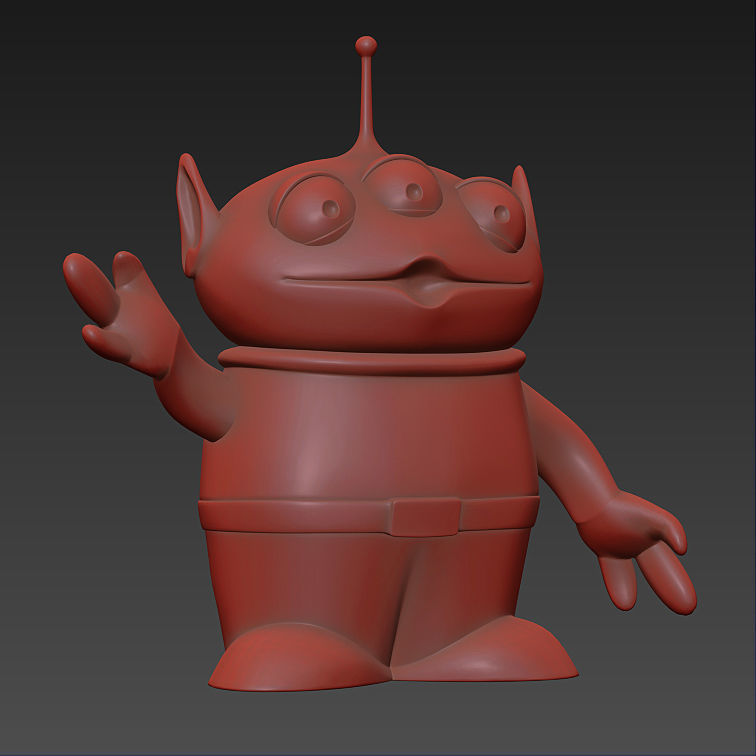Click the ball tip of the alien's antenna
Viewport: 756px width, 756px height.
pyautogui.click(x=366, y=46)
